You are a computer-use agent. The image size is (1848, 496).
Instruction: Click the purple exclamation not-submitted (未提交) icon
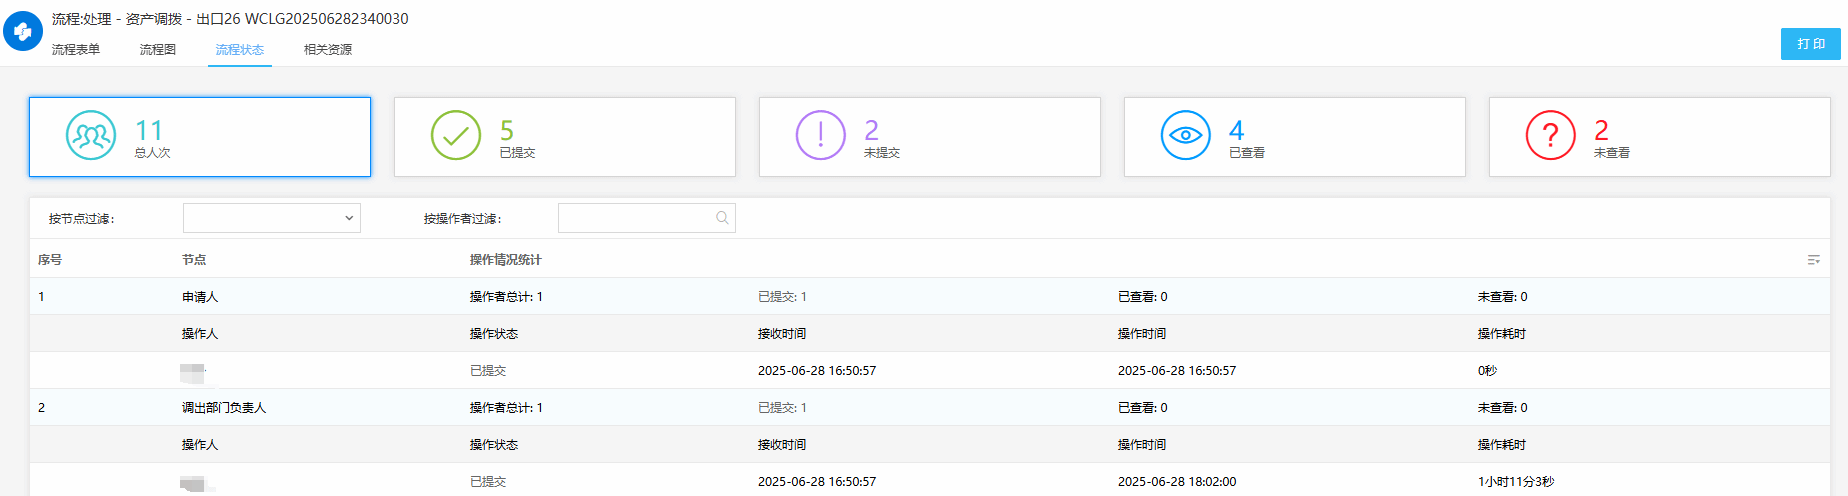tap(821, 136)
